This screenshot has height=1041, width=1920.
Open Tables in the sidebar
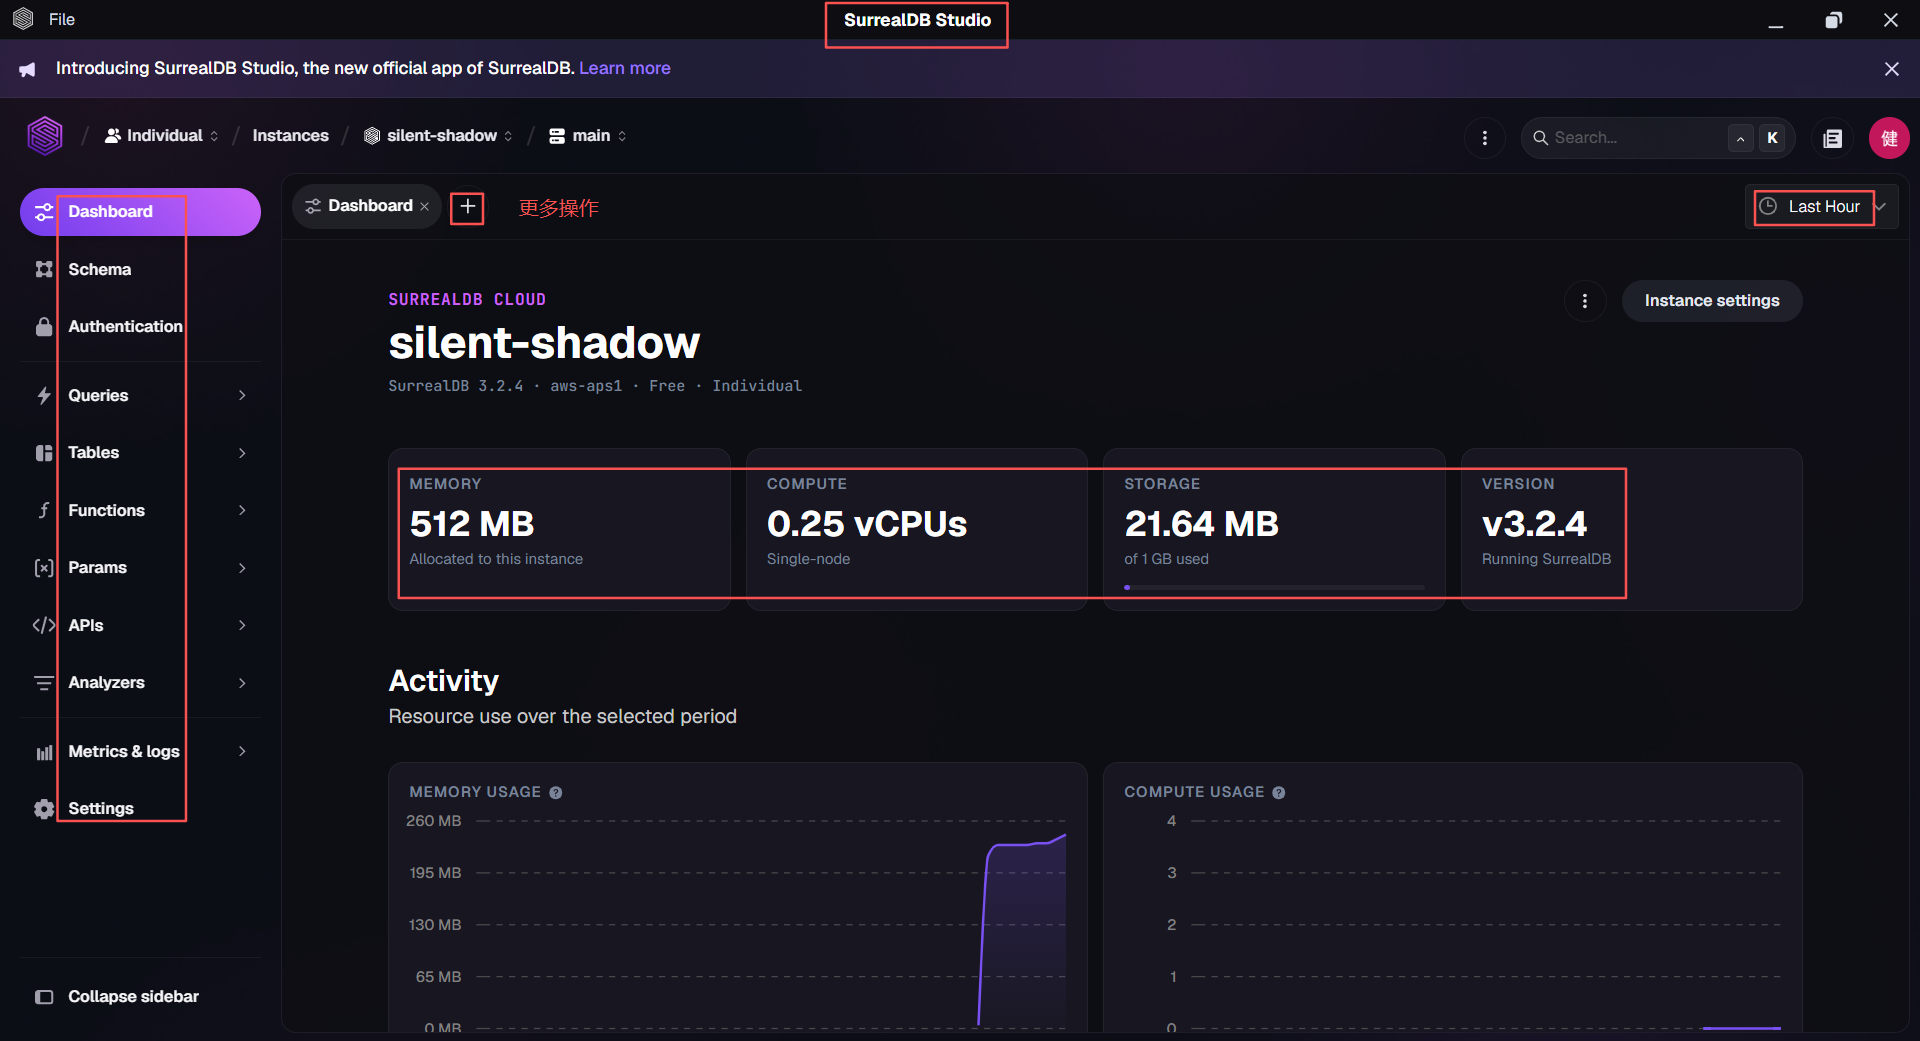(x=140, y=453)
